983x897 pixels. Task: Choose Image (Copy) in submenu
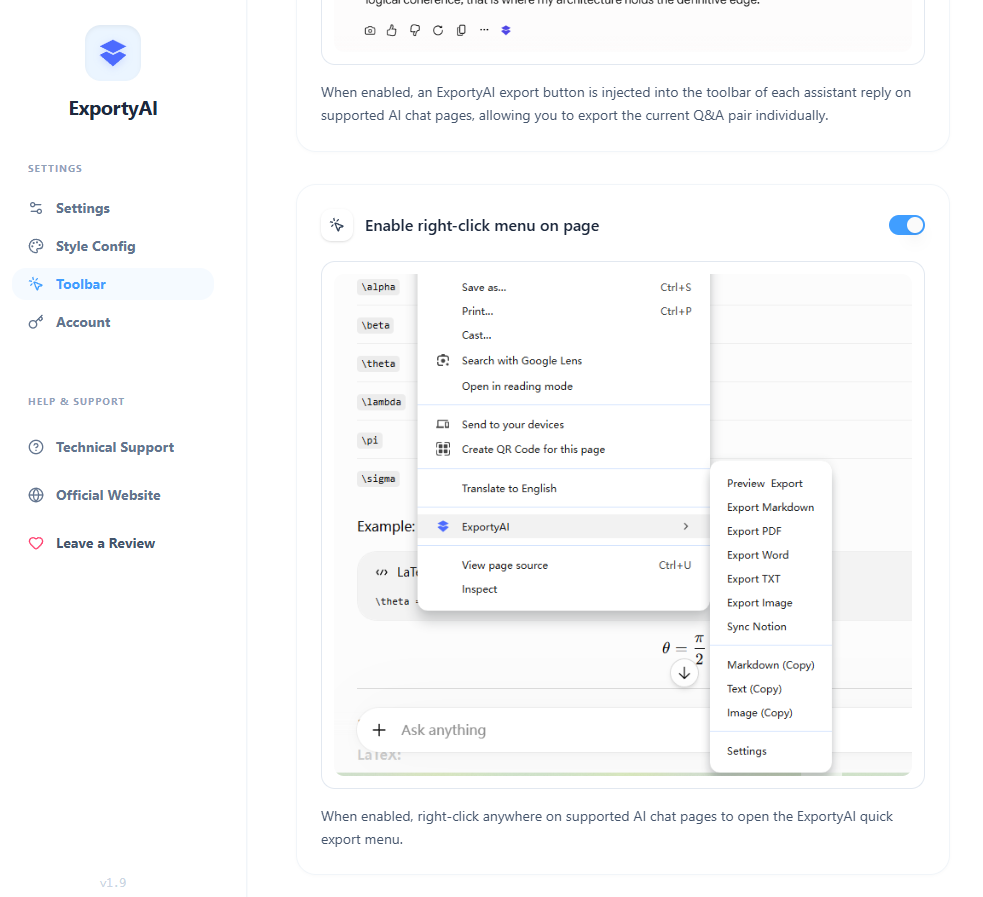coord(770,713)
